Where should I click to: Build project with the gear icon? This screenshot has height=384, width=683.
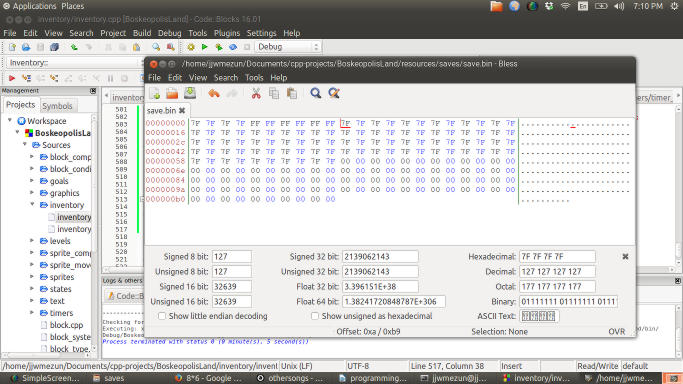point(191,47)
